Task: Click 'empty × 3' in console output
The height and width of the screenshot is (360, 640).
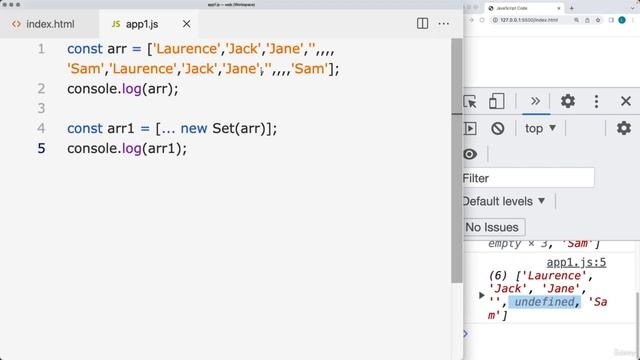Action: (518, 244)
